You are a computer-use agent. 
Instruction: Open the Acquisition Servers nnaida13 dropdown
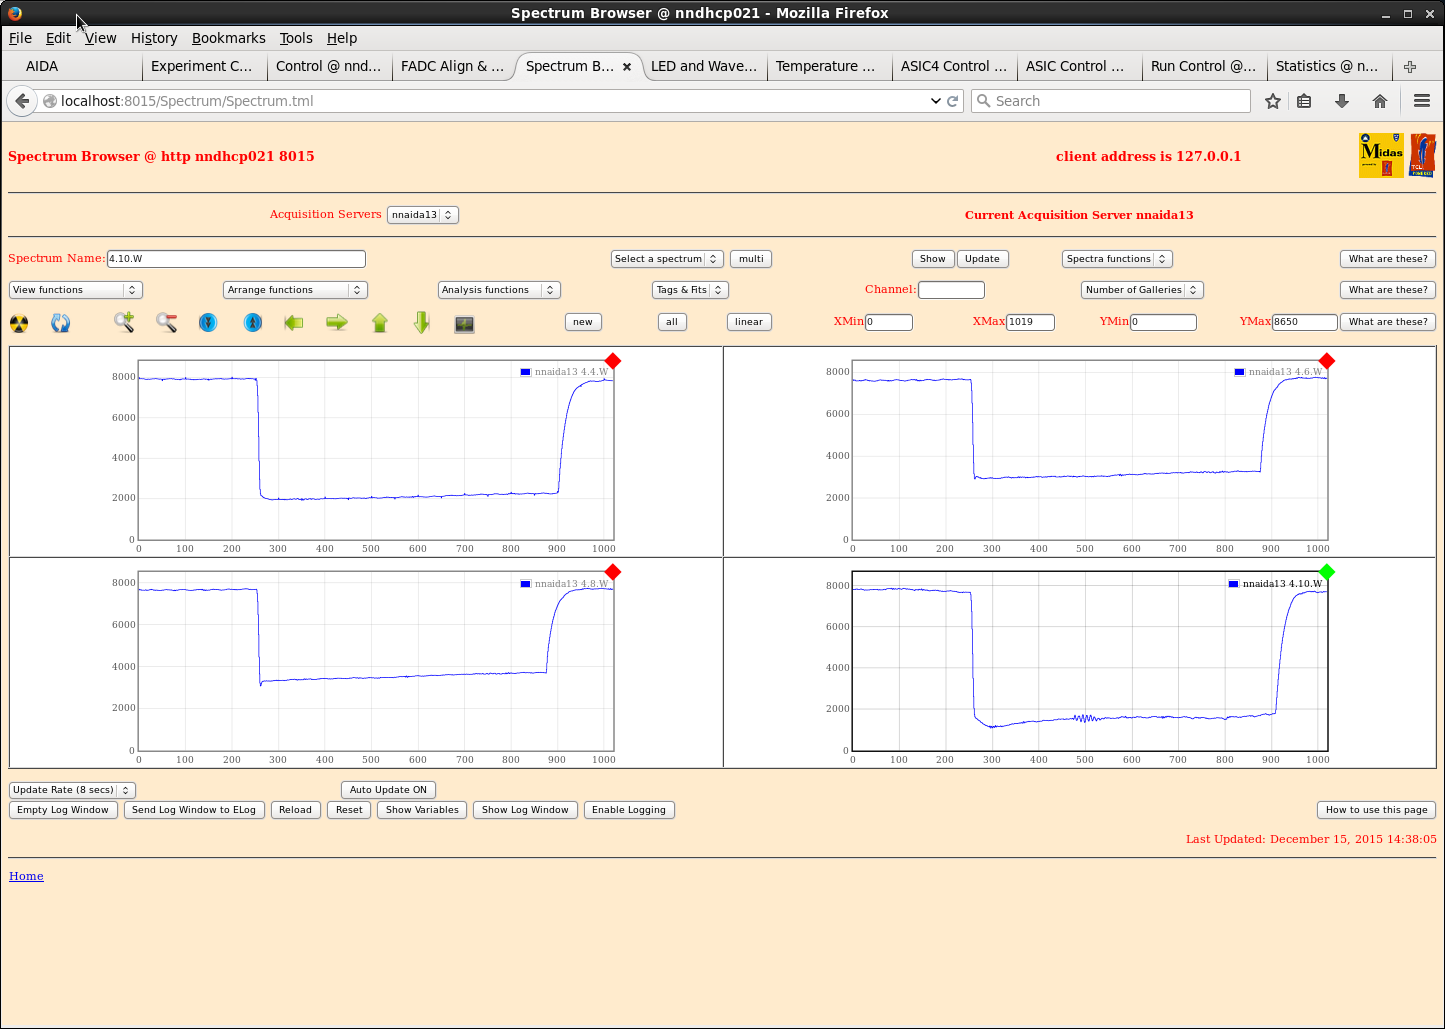[x=422, y=215]
